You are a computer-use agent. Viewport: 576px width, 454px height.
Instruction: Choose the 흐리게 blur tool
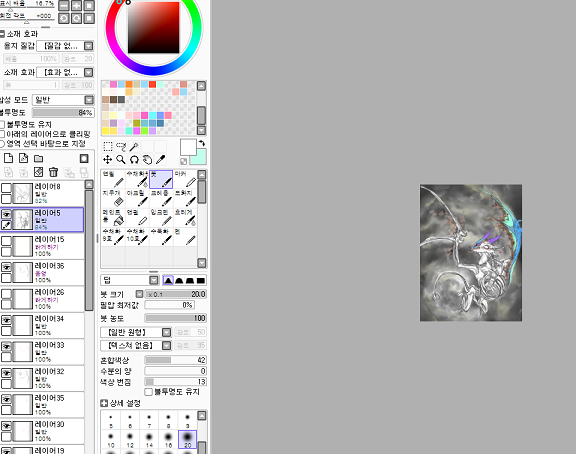186,217
